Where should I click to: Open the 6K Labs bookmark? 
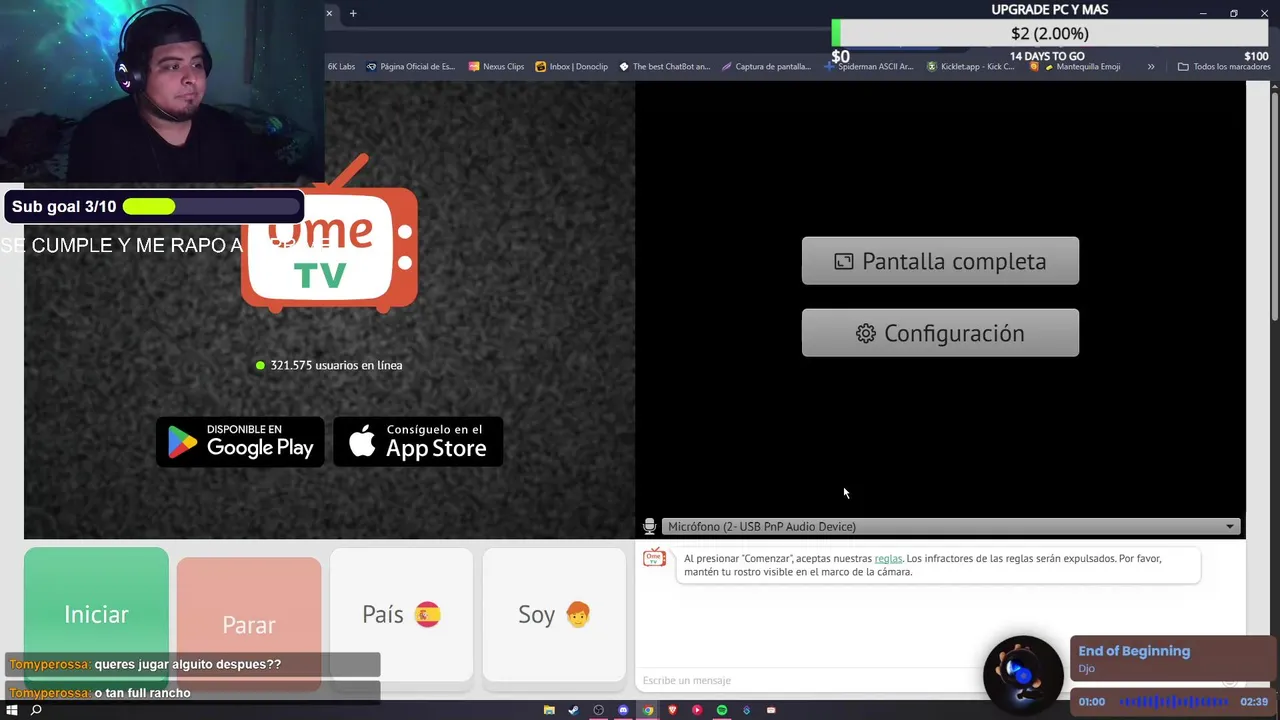point(341,67)
